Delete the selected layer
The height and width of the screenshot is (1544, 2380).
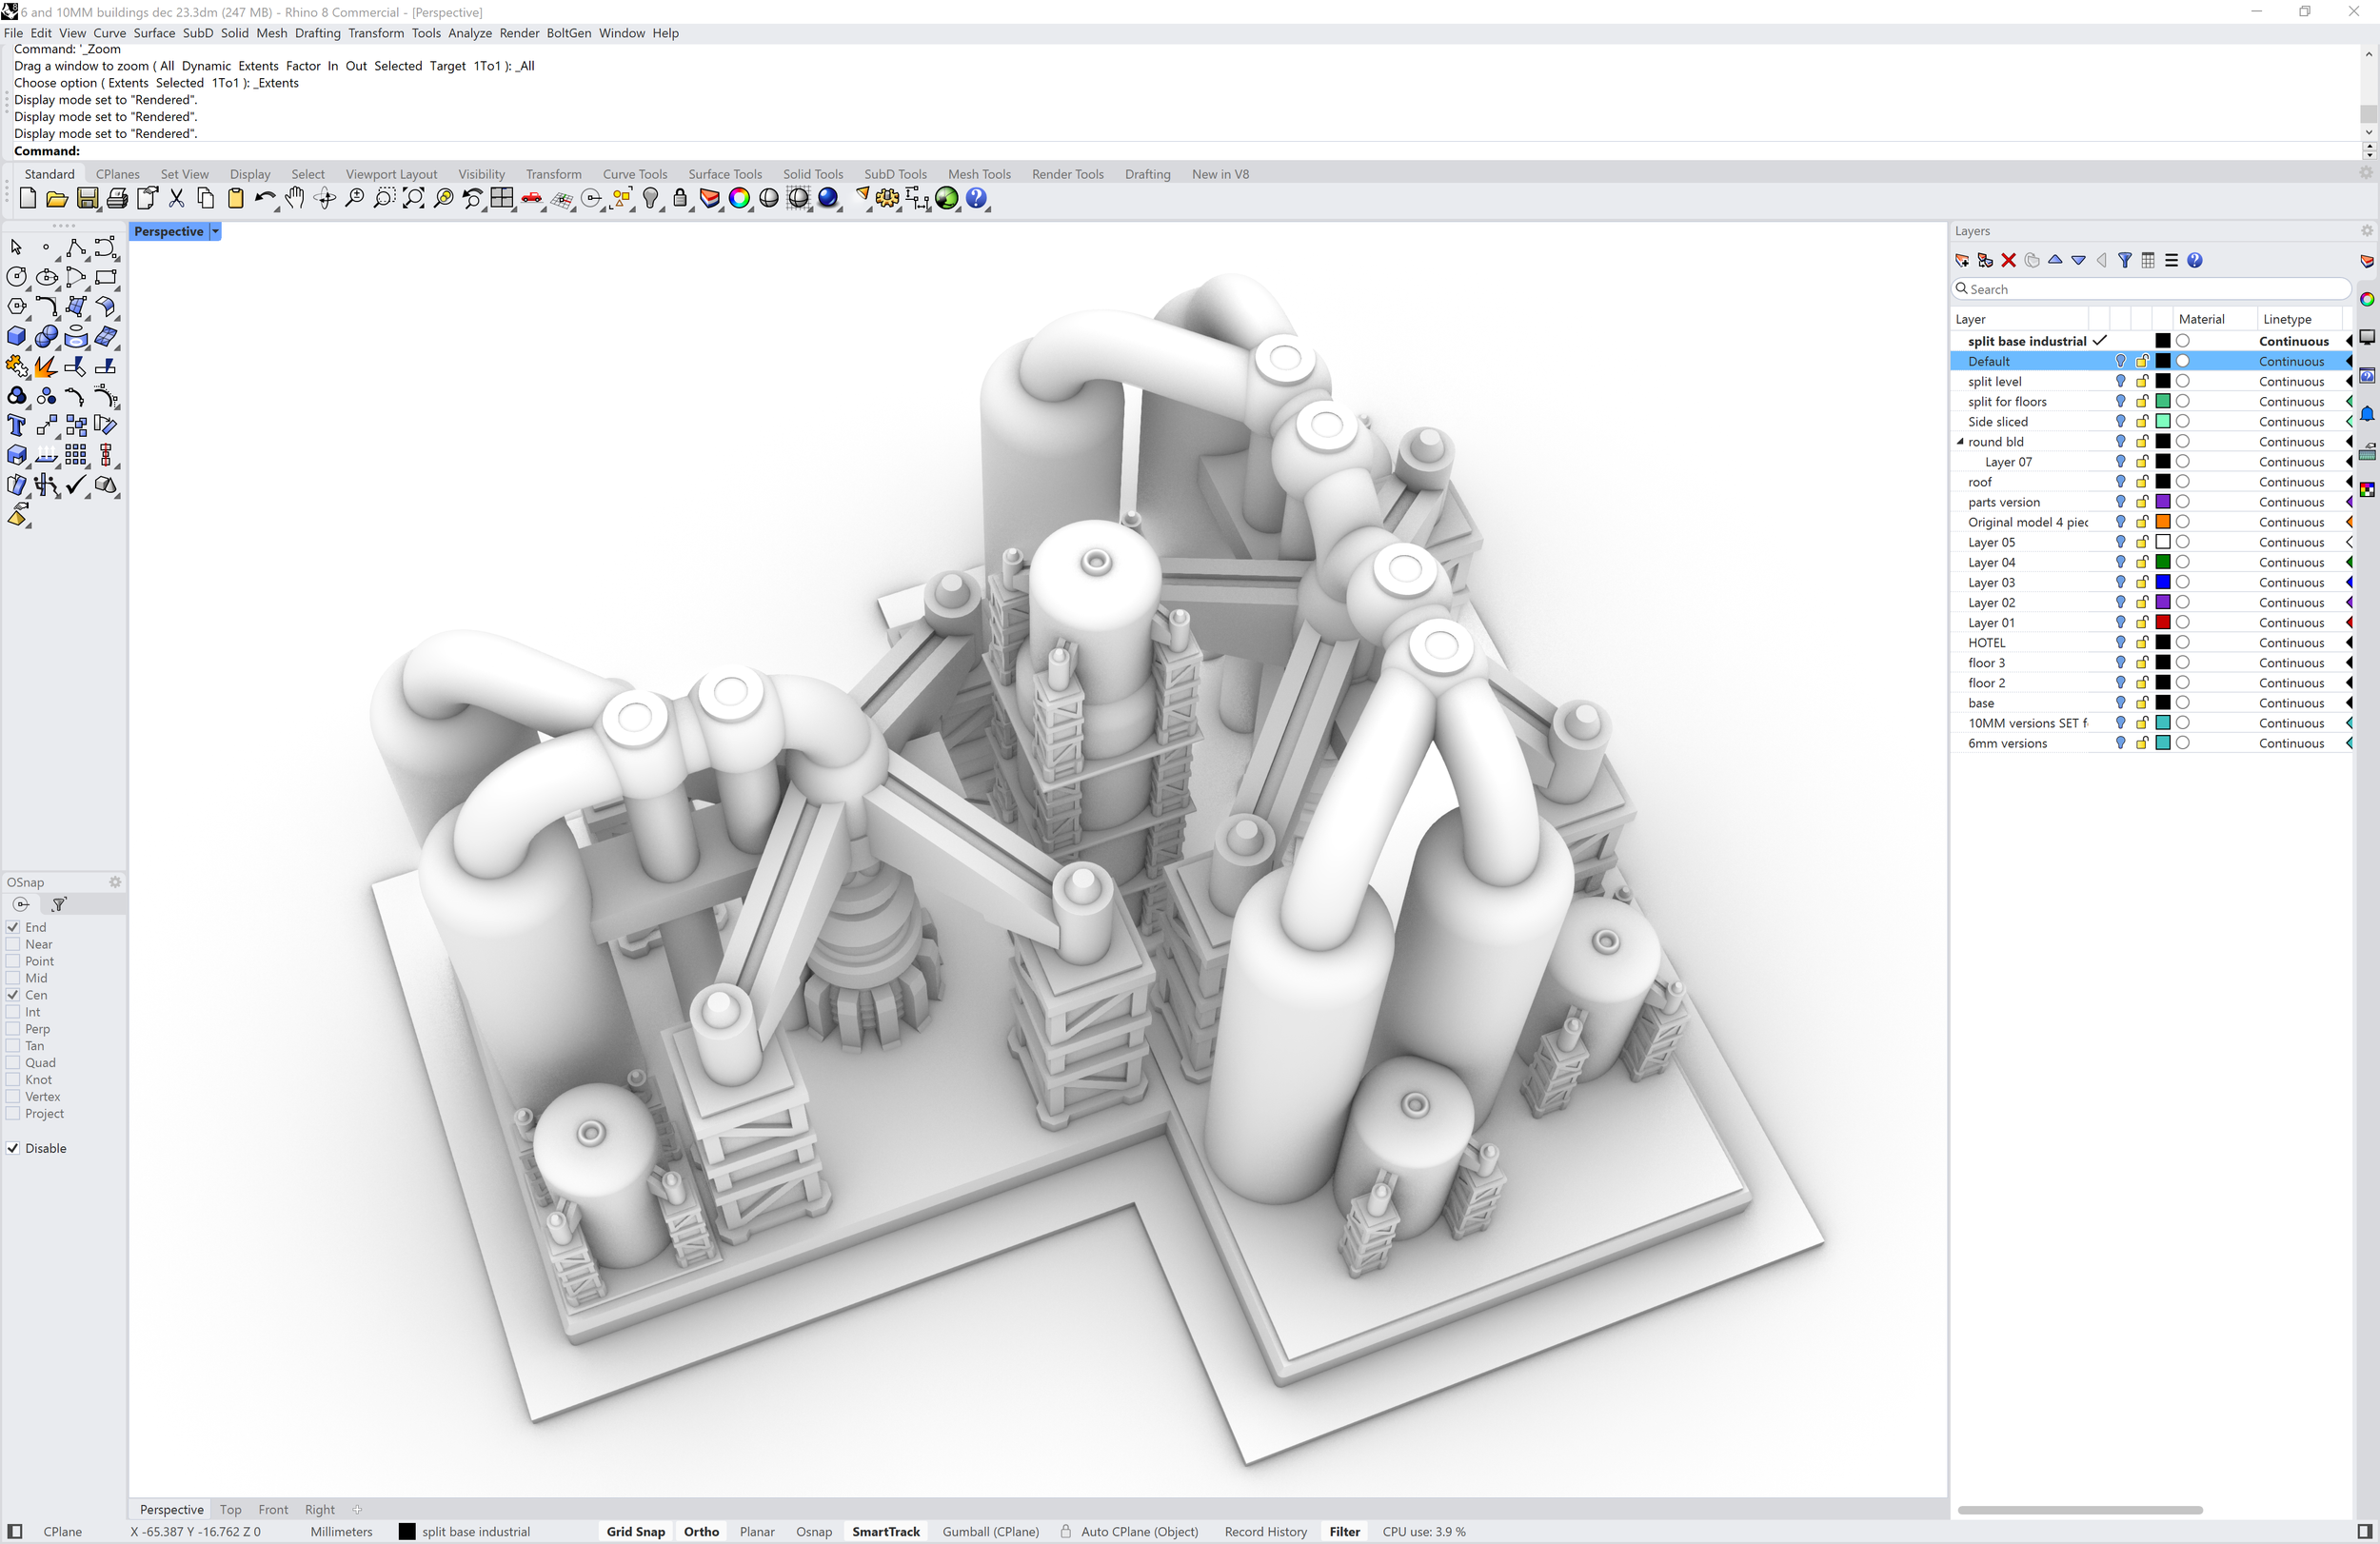pos(2008,260)
